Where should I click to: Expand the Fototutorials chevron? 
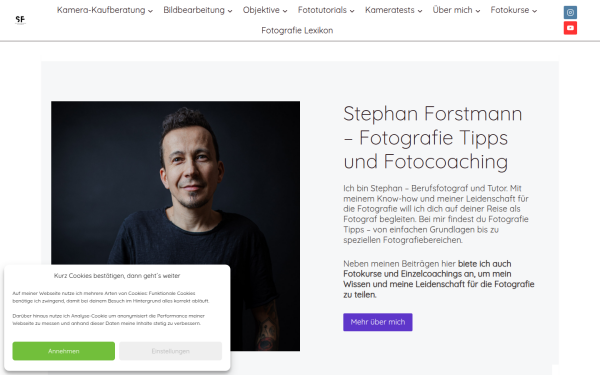click(x=352, y=11)
